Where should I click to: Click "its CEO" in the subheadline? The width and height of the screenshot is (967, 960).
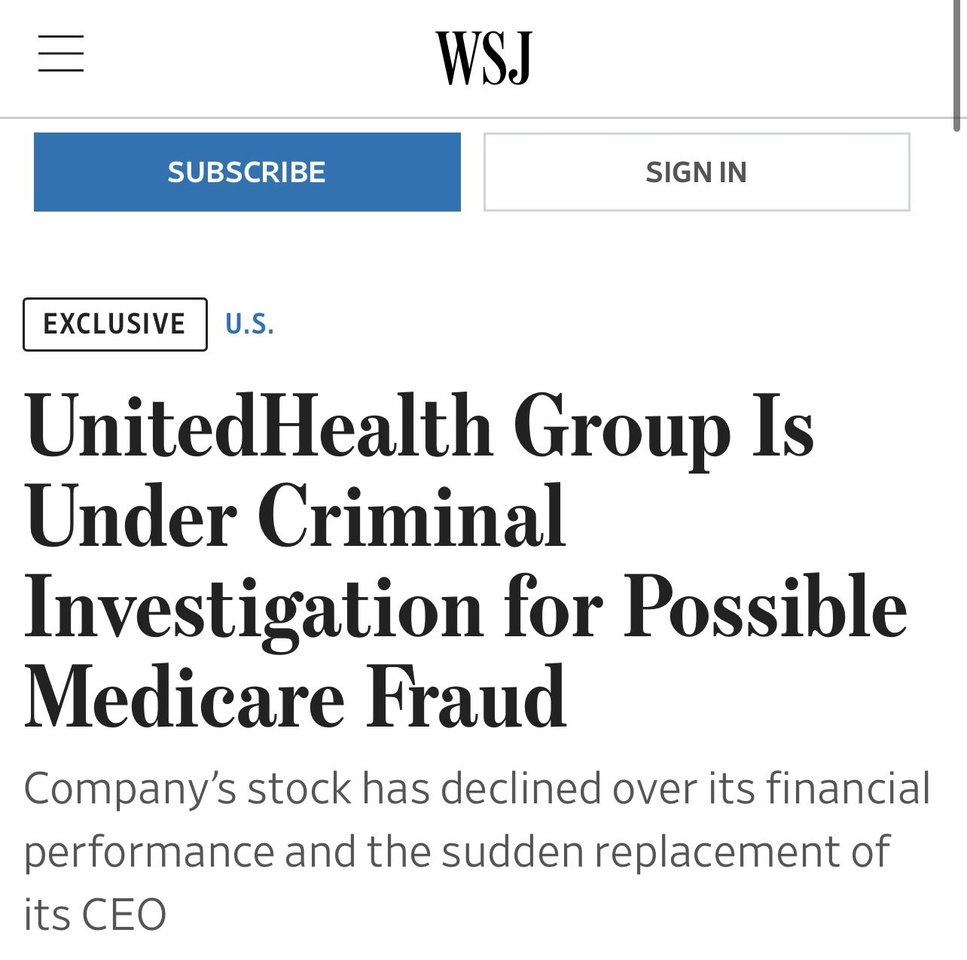95,914
